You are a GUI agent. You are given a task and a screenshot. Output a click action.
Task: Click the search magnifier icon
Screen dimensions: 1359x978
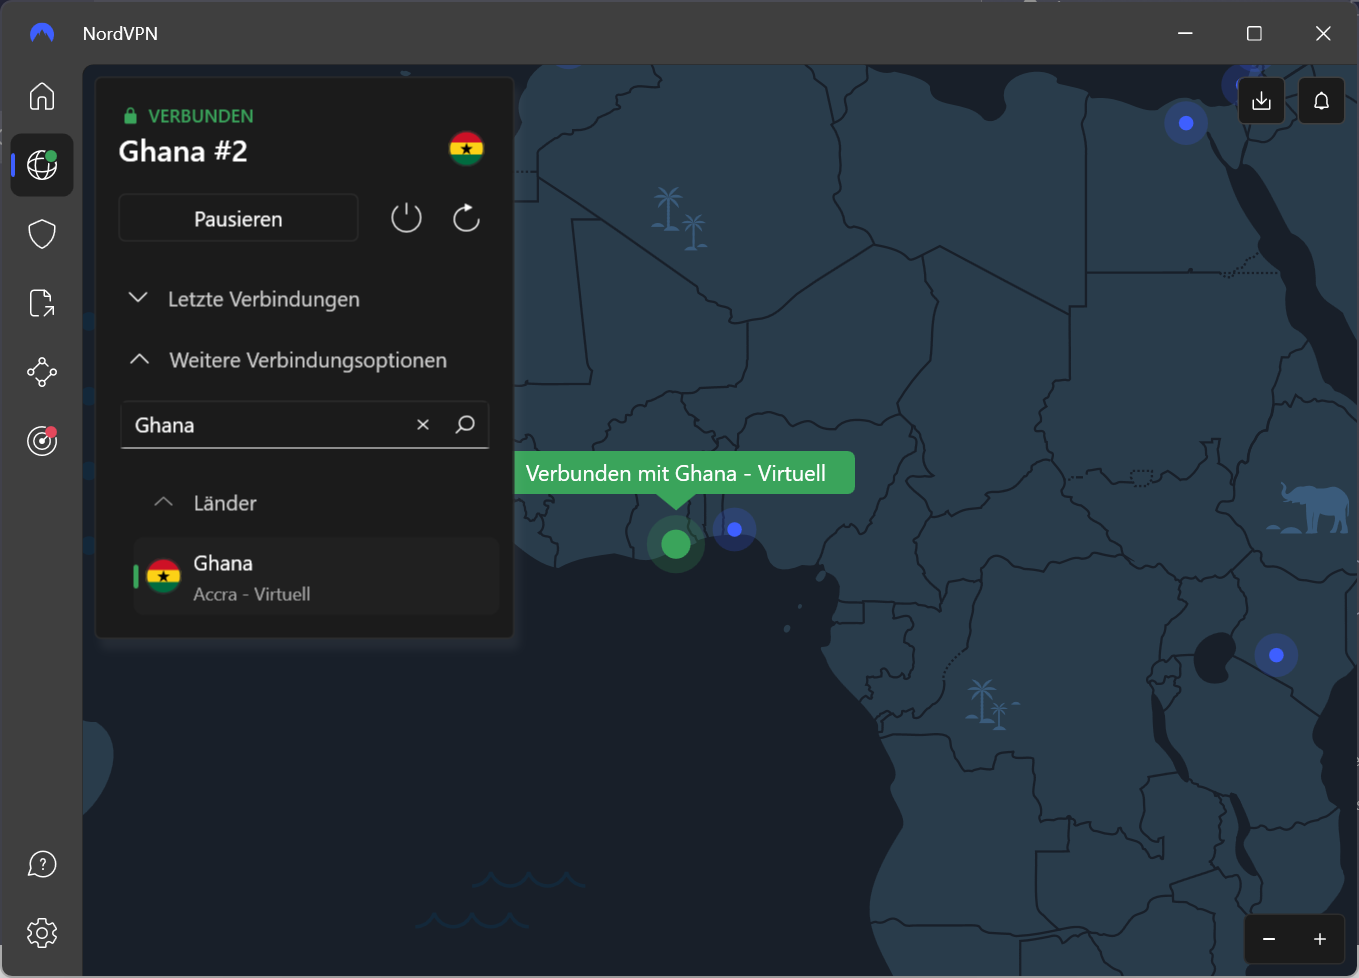point(465,425)
